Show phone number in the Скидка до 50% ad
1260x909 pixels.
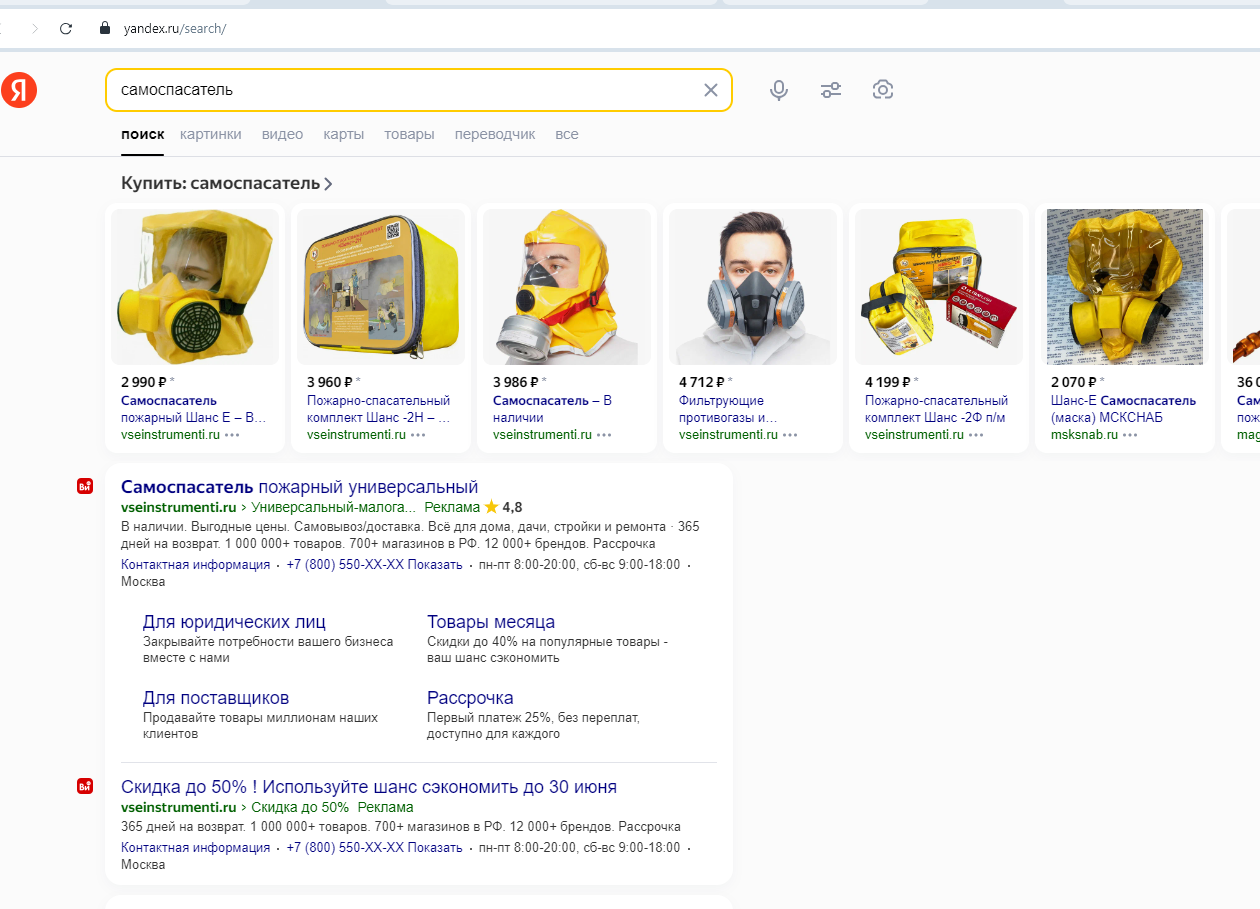click(x=374, y=847)
